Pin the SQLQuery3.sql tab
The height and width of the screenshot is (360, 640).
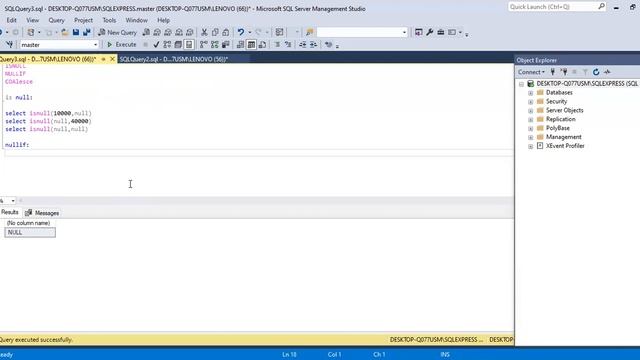[x=103, y=59]
